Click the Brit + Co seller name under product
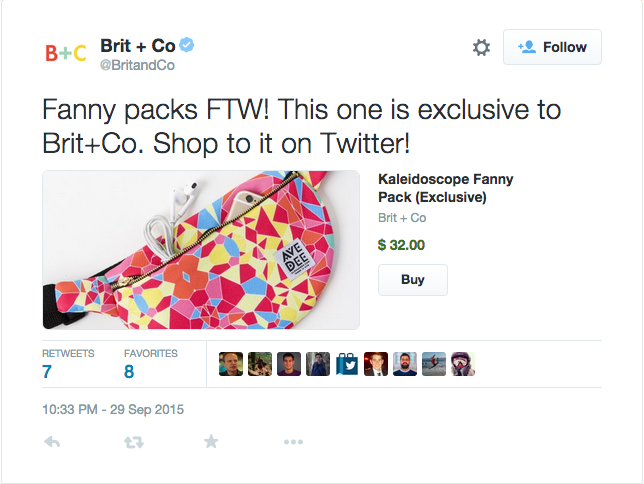Image resolution: width=644 pixels, height=484 pixels. (402, 218)
